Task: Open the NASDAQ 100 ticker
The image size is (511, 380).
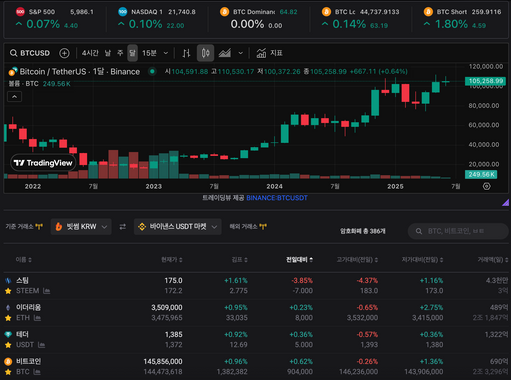Action: point(157,18)
